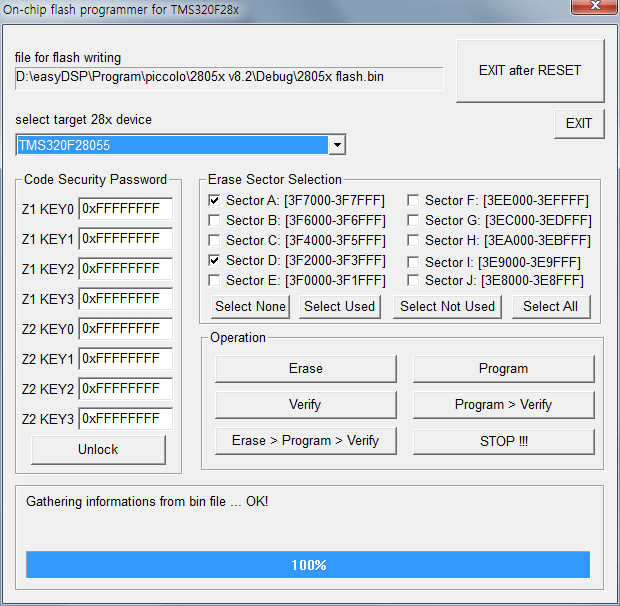
Task: Click the TMS320F28055 device combo box
Action: tap(181, 145)
